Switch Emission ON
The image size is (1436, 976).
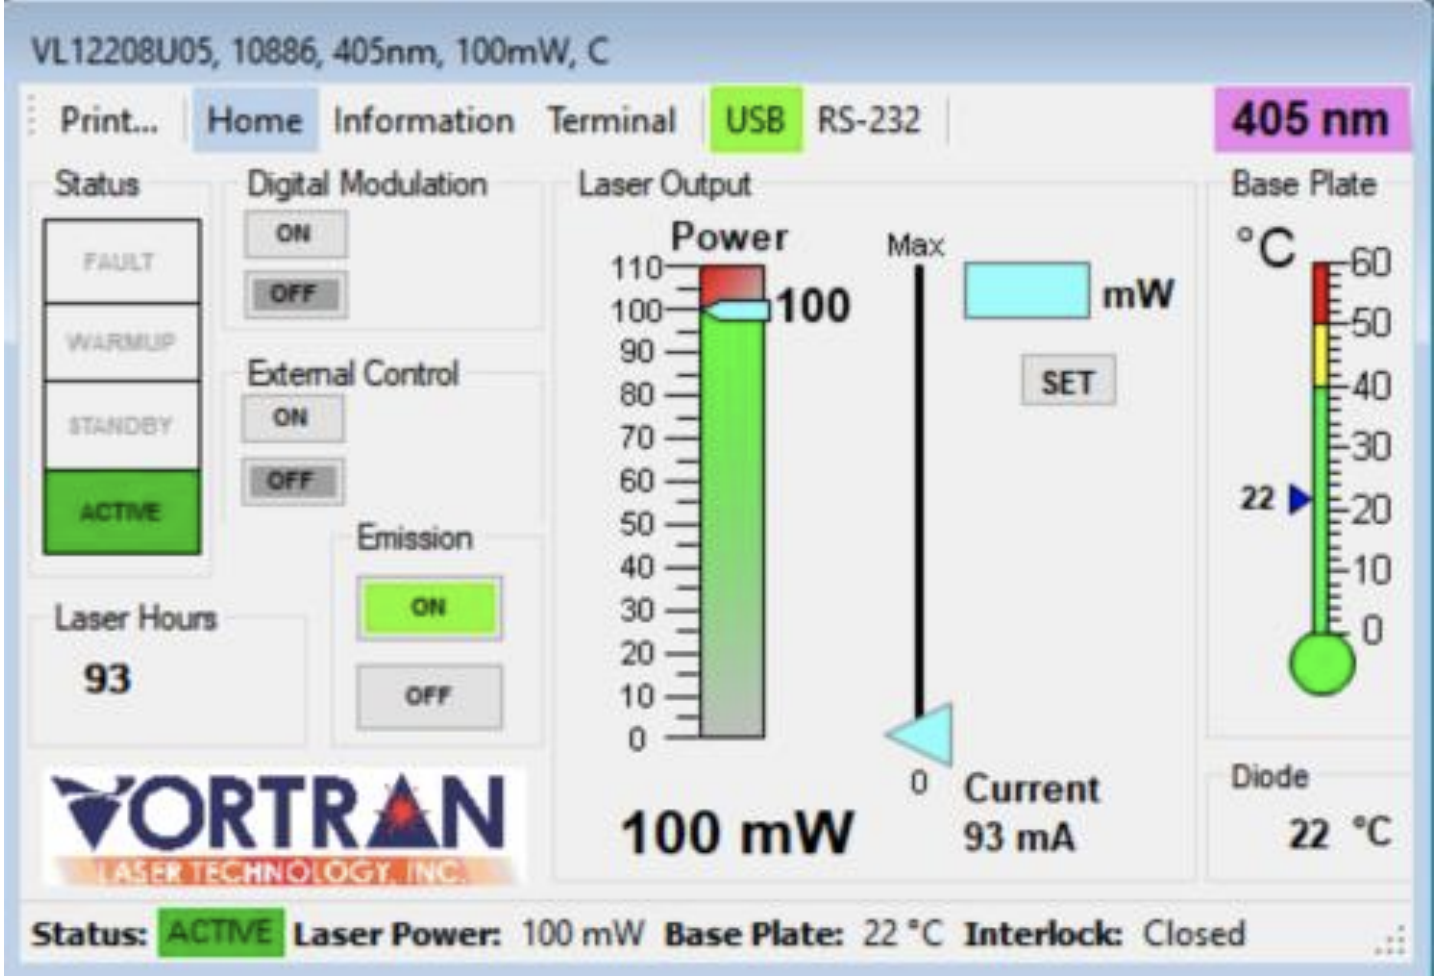(429, 608)
